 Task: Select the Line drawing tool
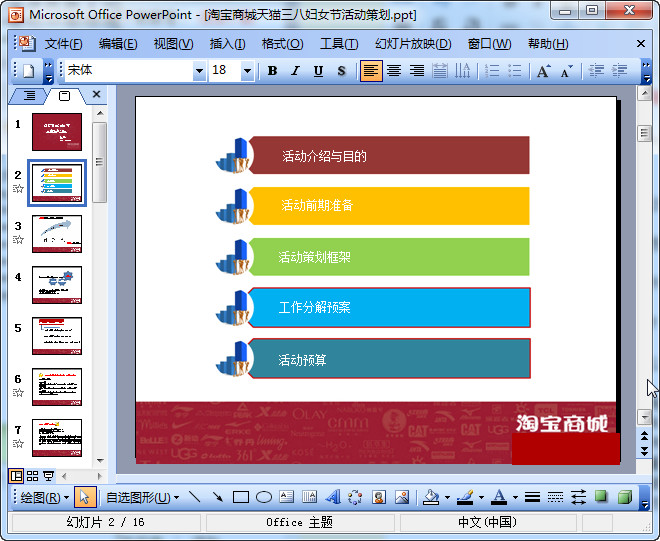point(194,497)
